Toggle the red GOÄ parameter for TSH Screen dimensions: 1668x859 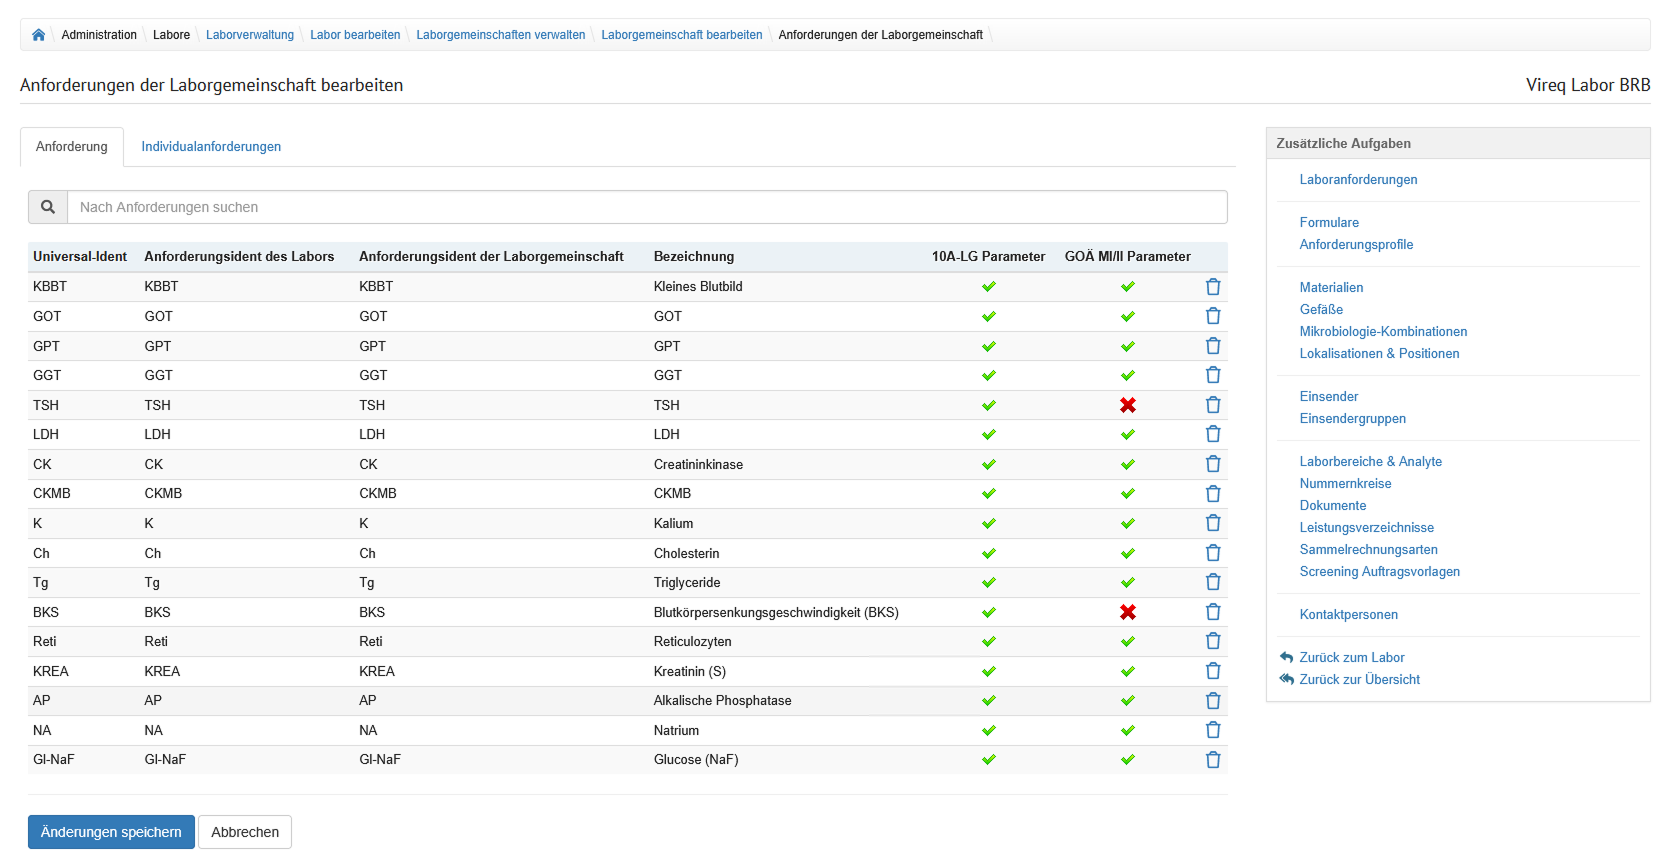coord(1127,405)
